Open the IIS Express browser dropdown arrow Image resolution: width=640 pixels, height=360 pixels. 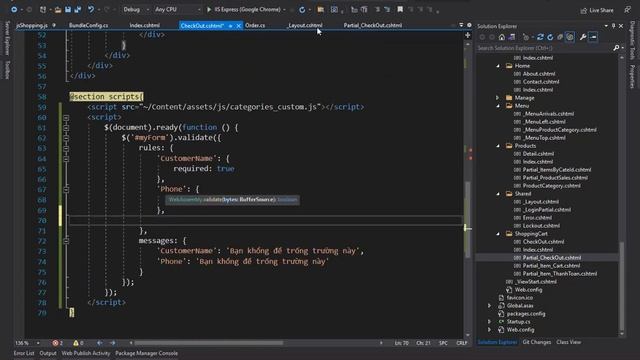(284, 9)
